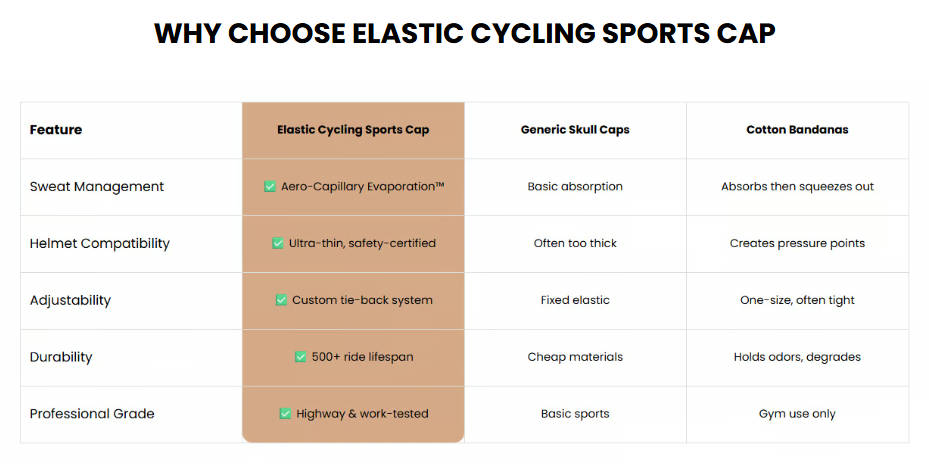929x464 pixels.
Task: Click the green checkmark beside Custom tie-back system
Action: (x=281, y=300)
